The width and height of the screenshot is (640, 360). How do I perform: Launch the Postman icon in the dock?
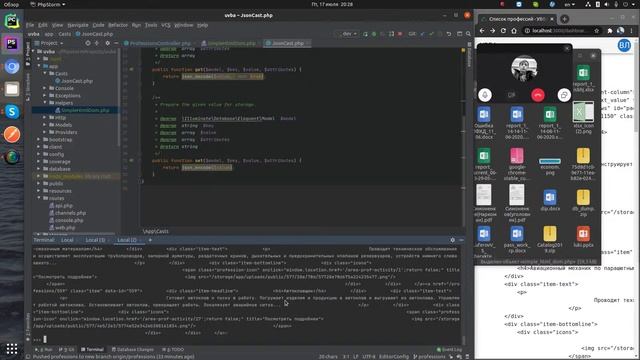(12, 134)
